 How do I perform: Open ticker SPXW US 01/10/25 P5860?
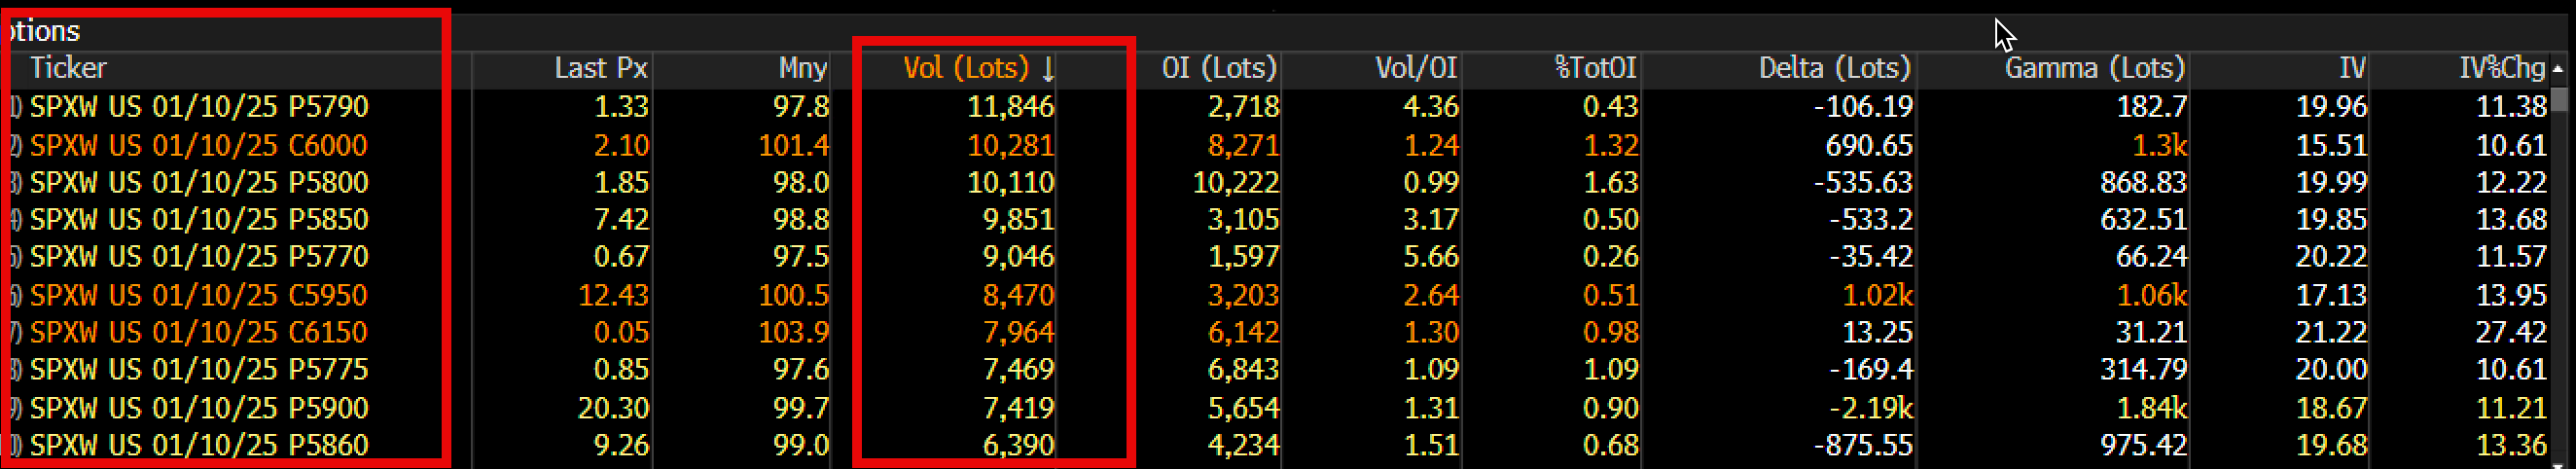pyautogui.click(x=199, y=445)
